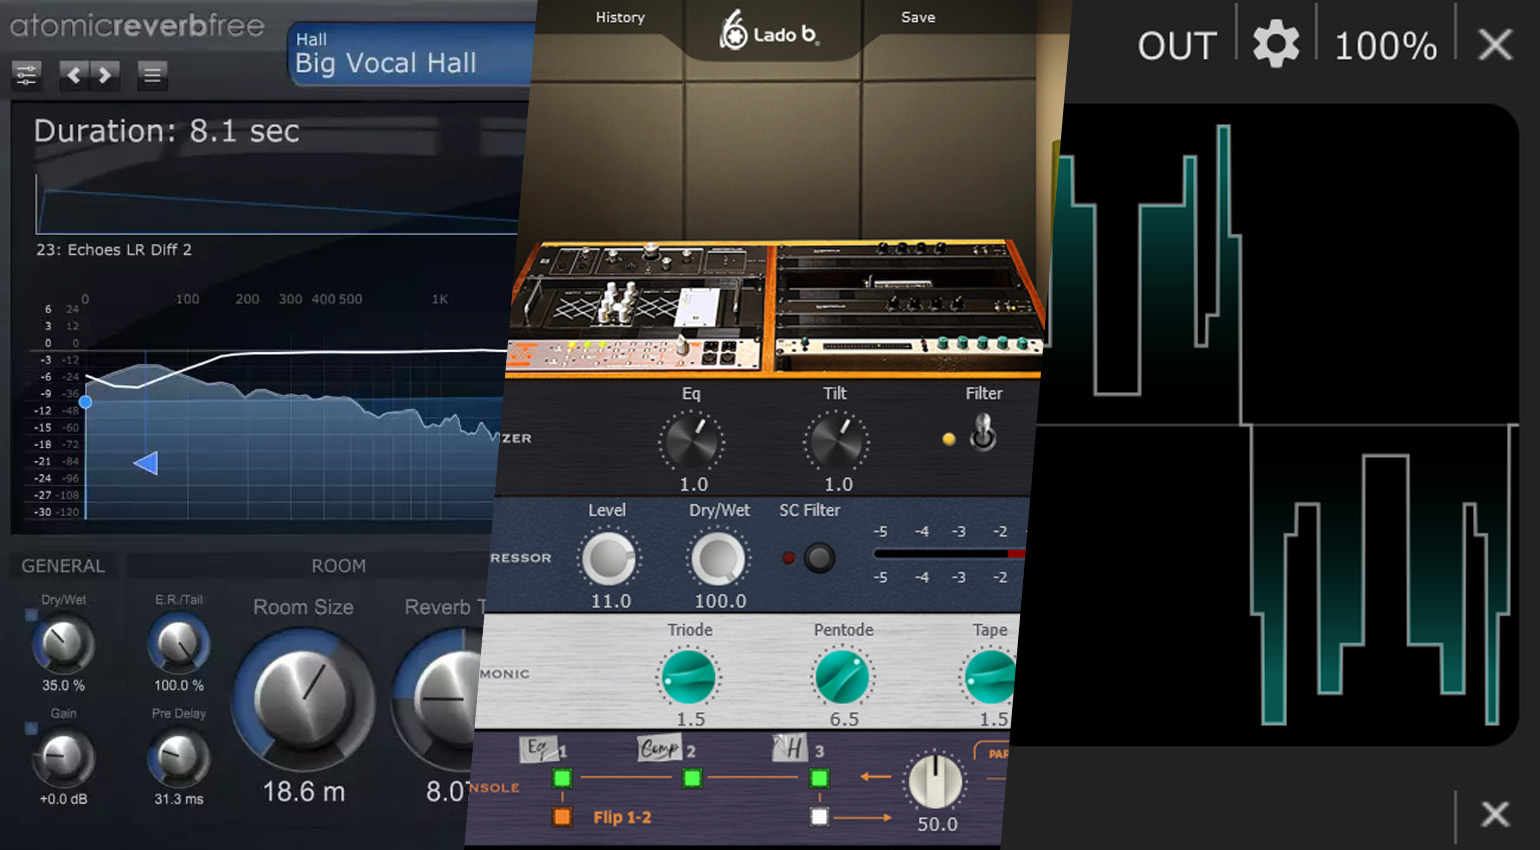
Task: Enable the orange Flip 1-2 button
Action: point(562,817)
